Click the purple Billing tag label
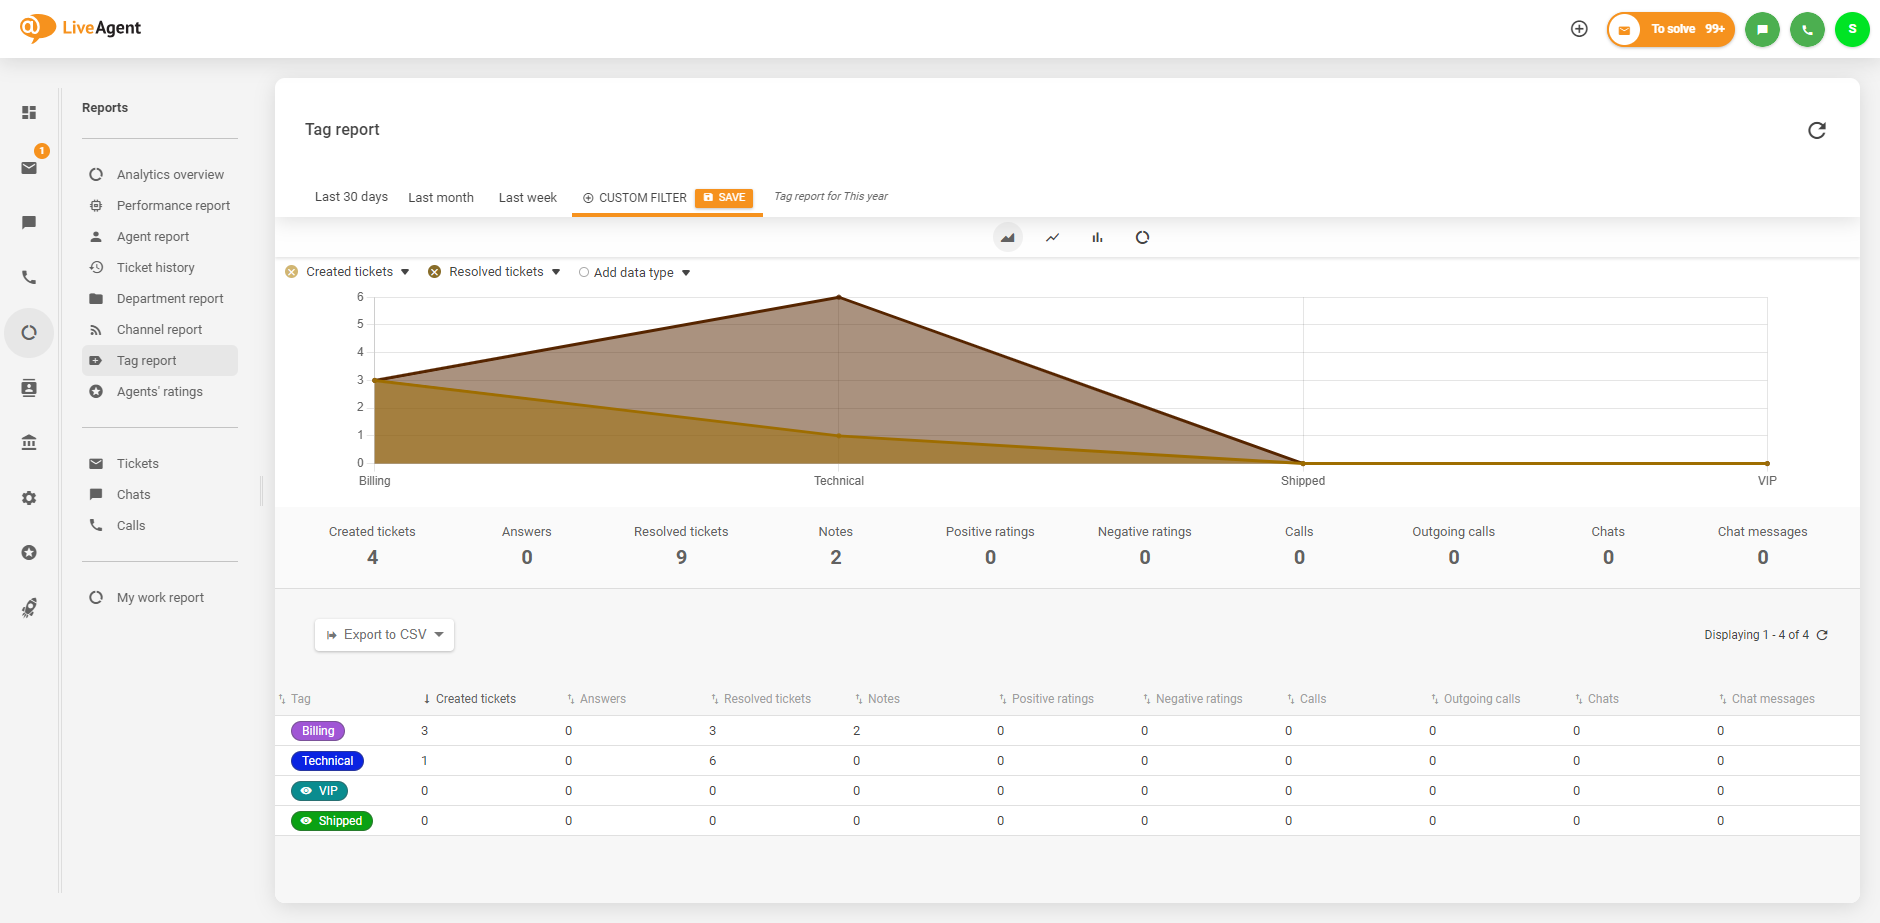 point(318,731)
